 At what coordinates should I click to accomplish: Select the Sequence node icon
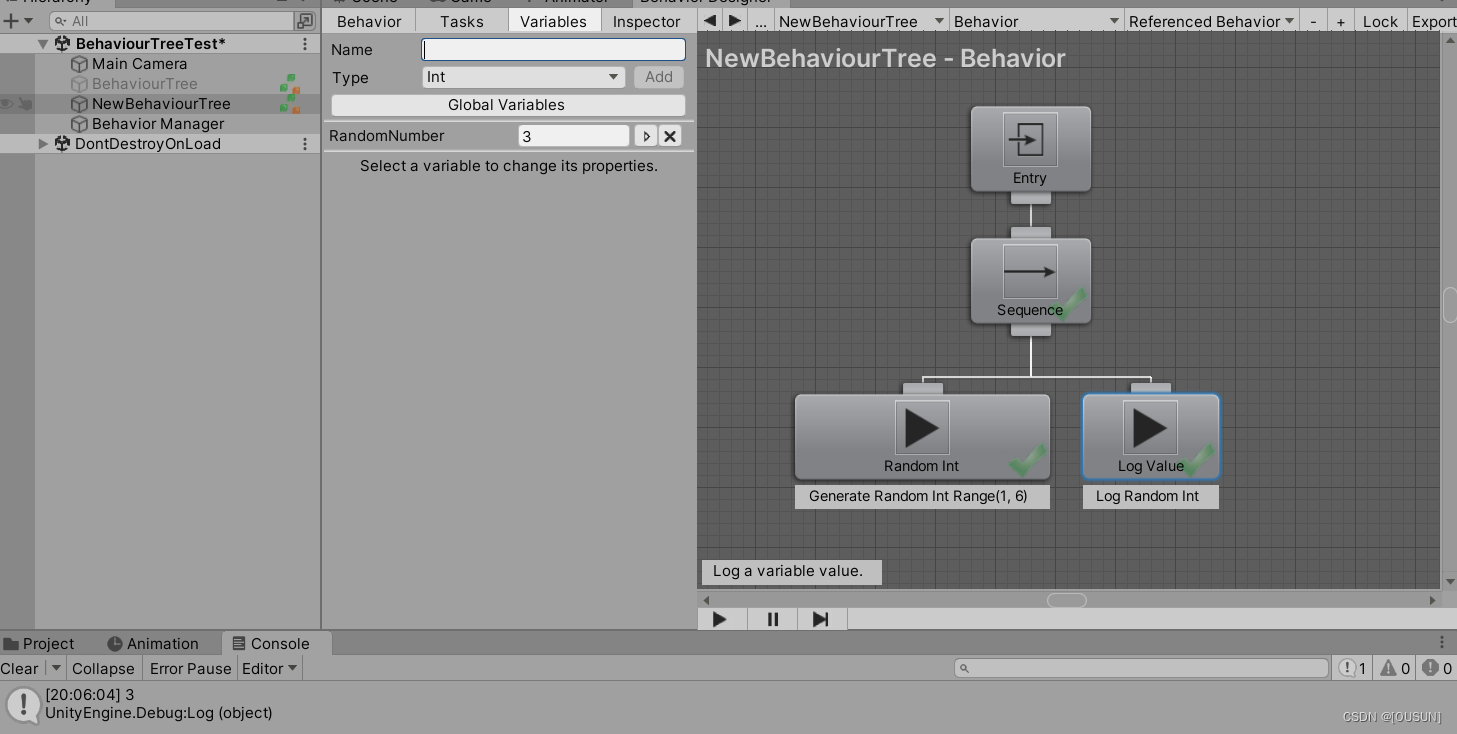pyautogui.click(x=1030, y=271)
